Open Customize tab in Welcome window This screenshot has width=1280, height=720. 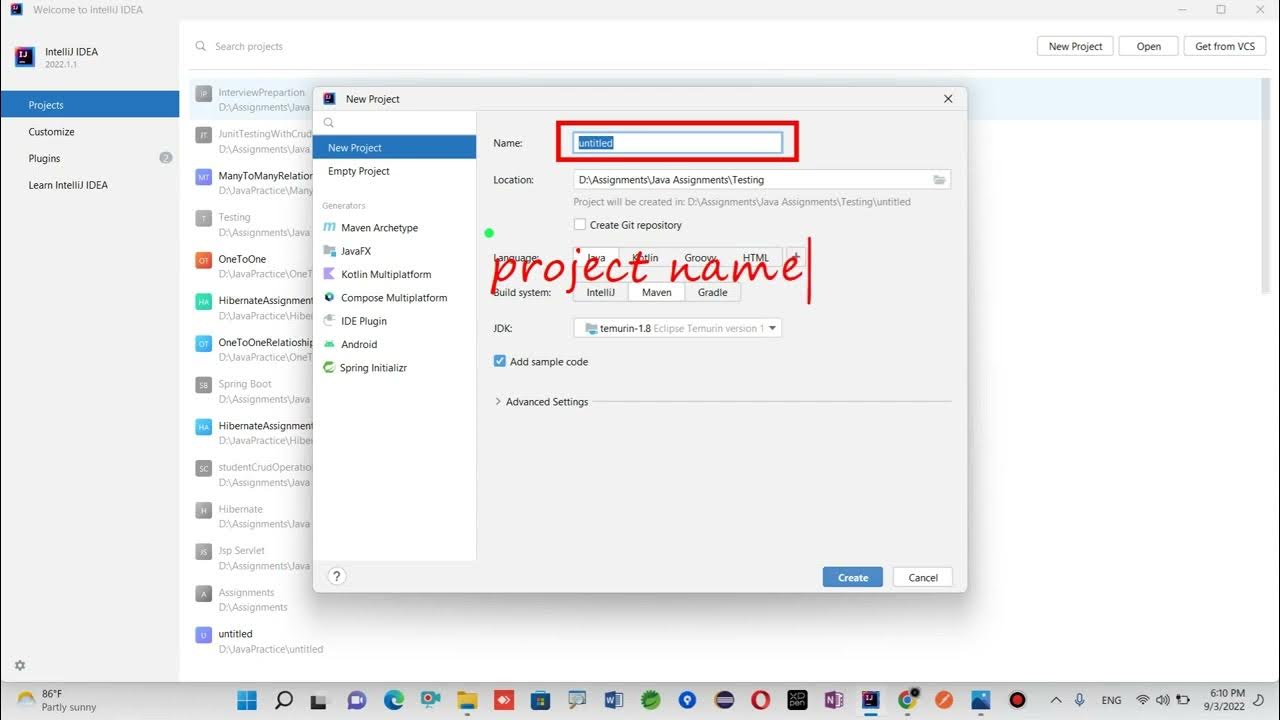(x=90, y=132)
